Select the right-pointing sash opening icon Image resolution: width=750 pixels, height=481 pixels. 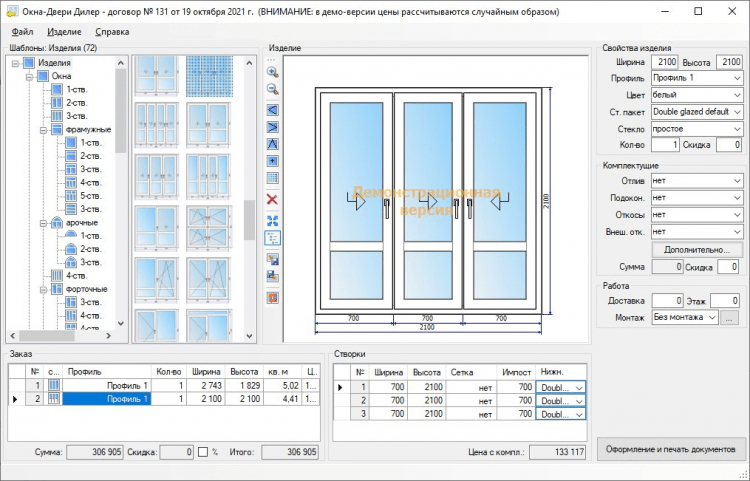(x=273, y=126)
